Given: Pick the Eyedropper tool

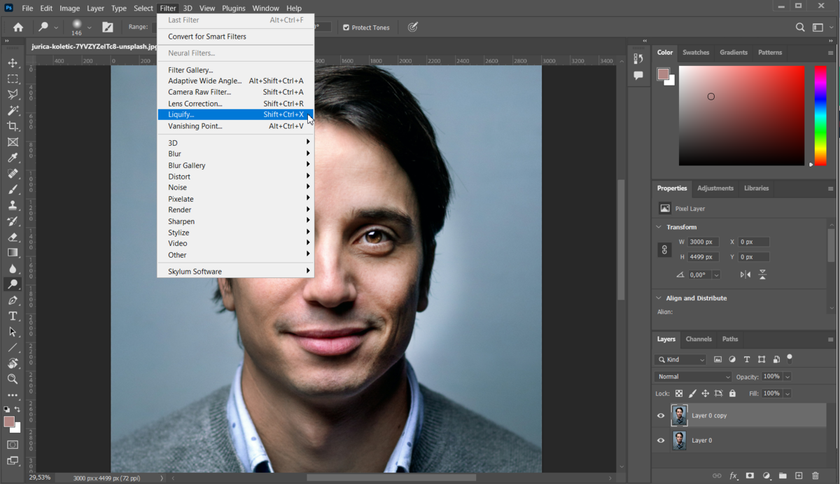Looking at the screenshot, I should coord(13,158).
